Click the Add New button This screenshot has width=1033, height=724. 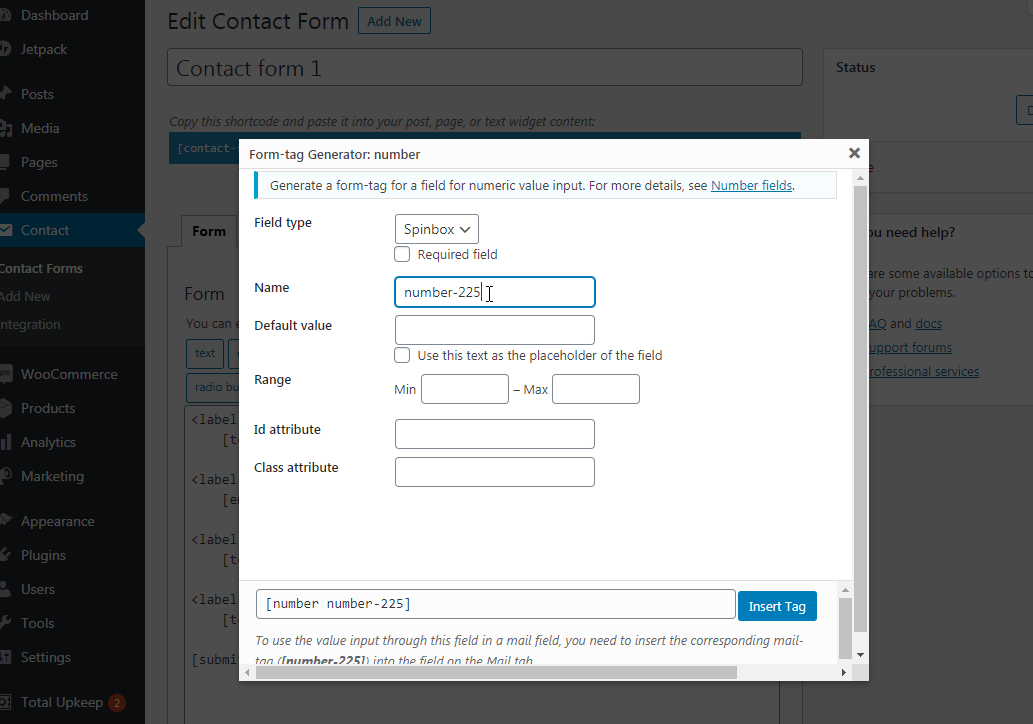click(x=393, y=20)
